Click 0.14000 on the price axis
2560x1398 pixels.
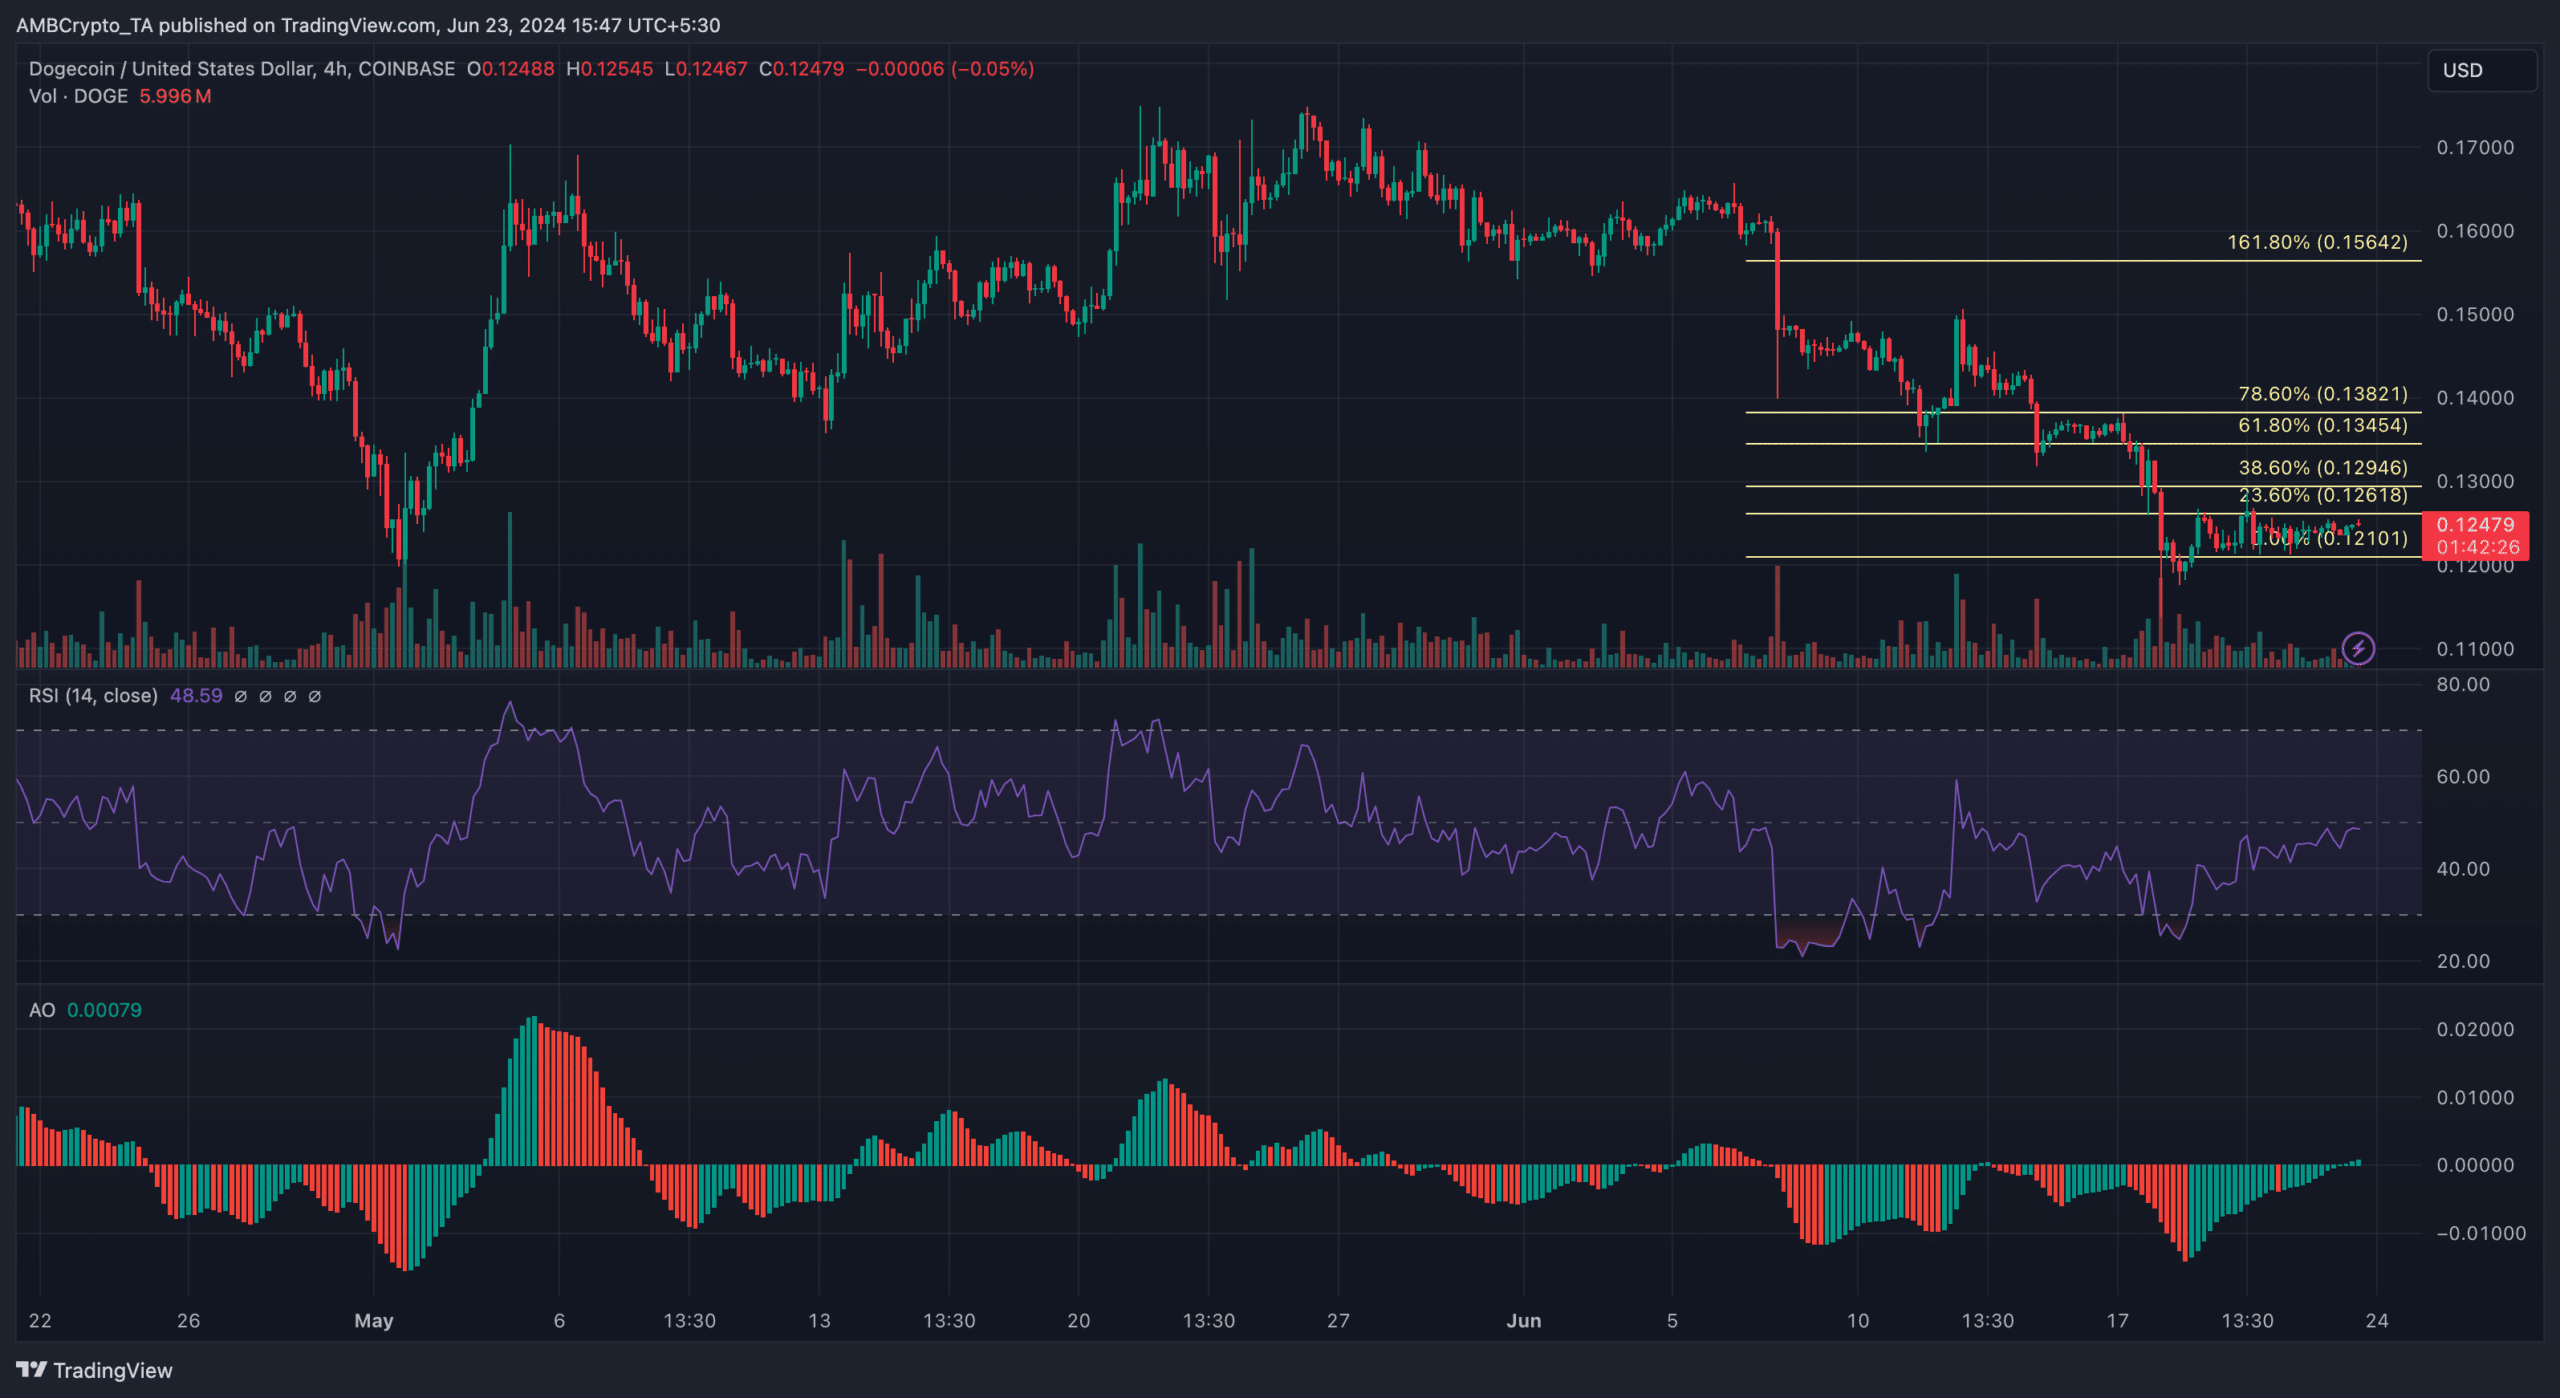coord(2475,398)
